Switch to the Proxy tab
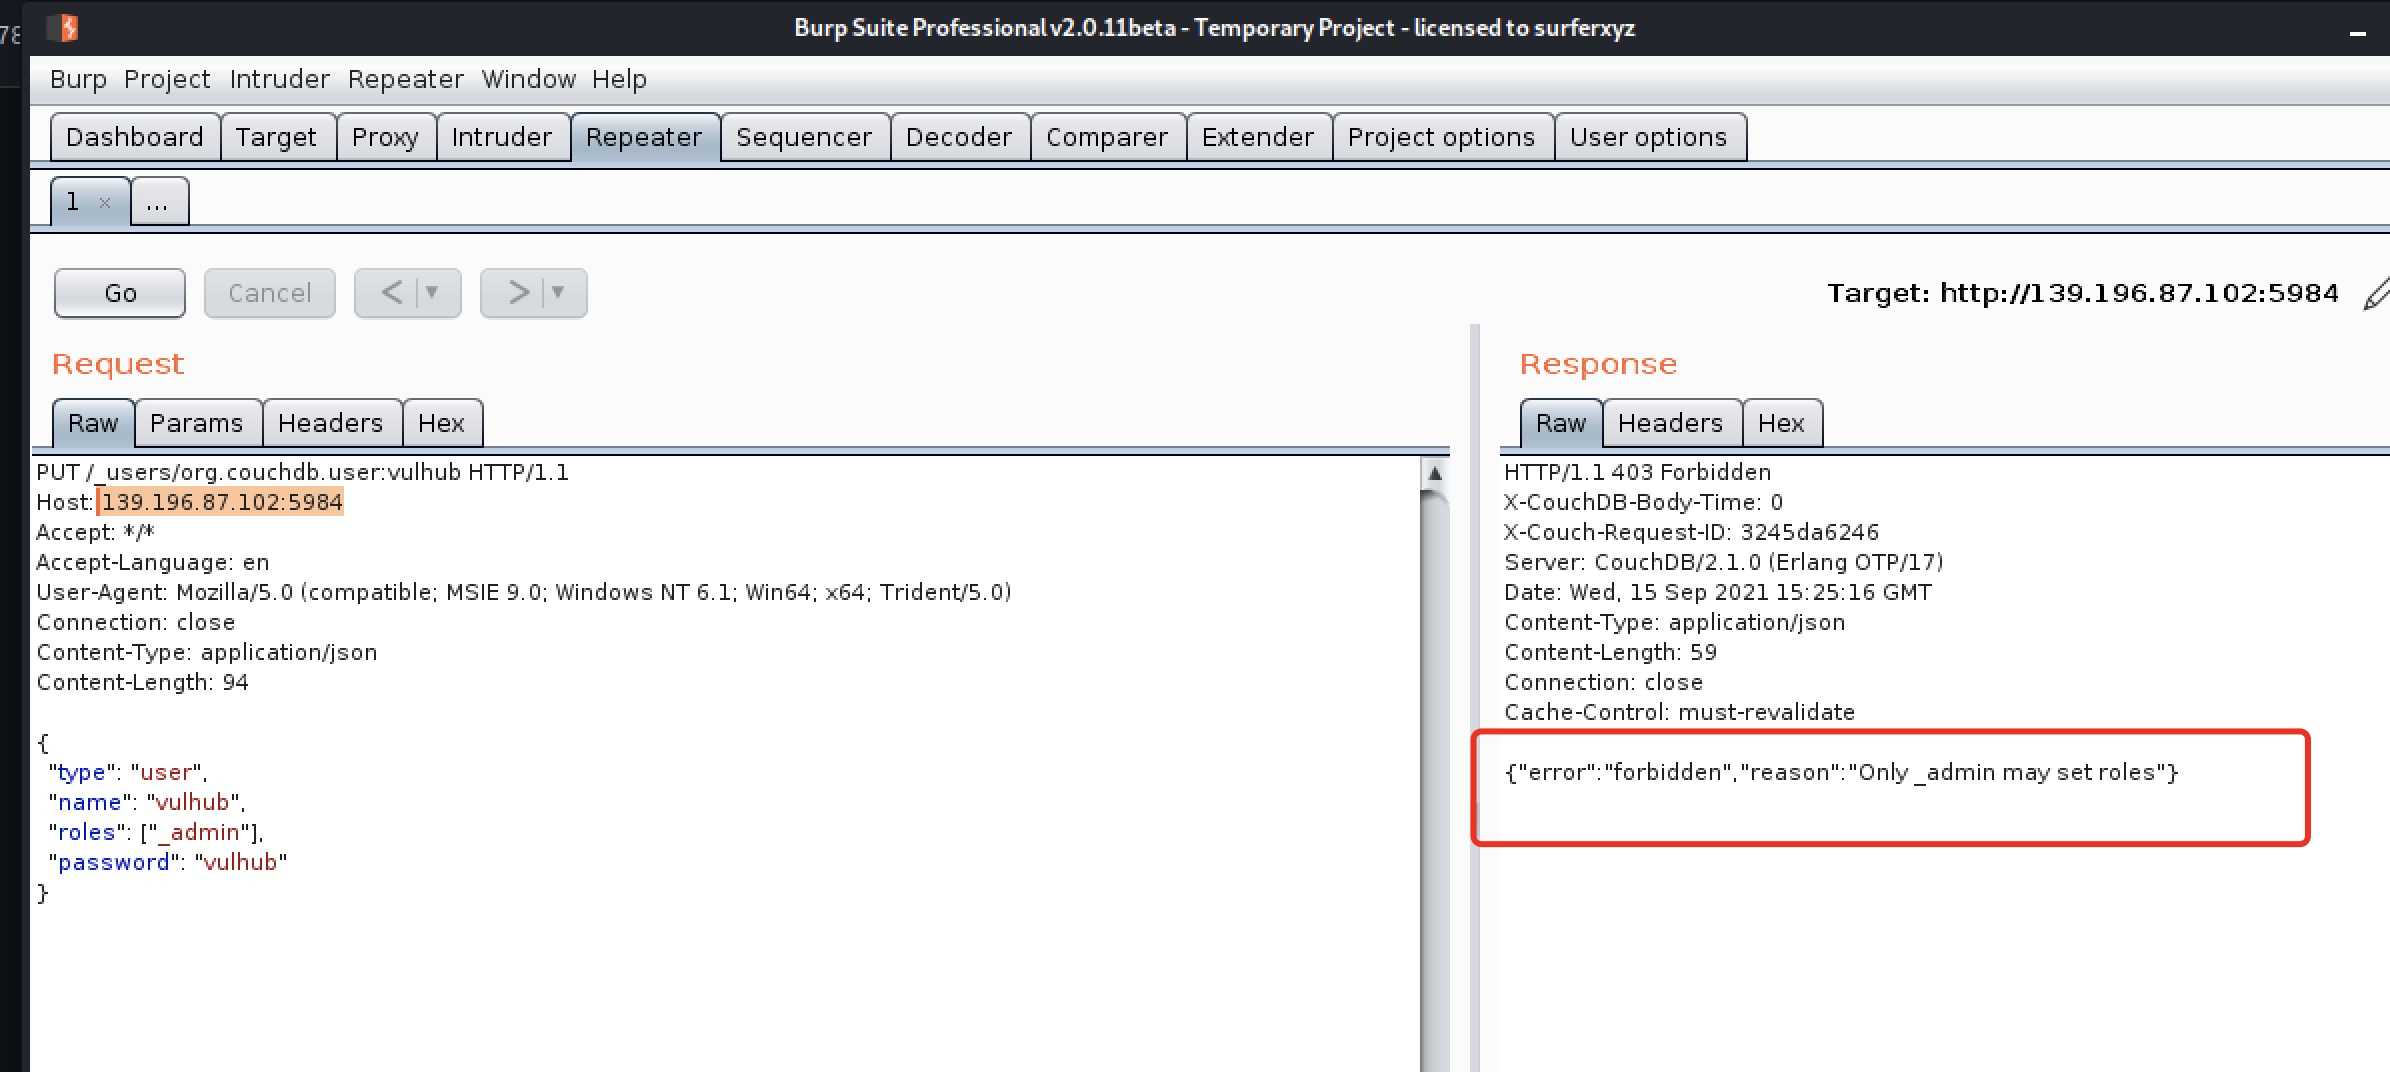Image resolution: width=2390 pixels, height=1072 pixels. [x=385, y=137]
